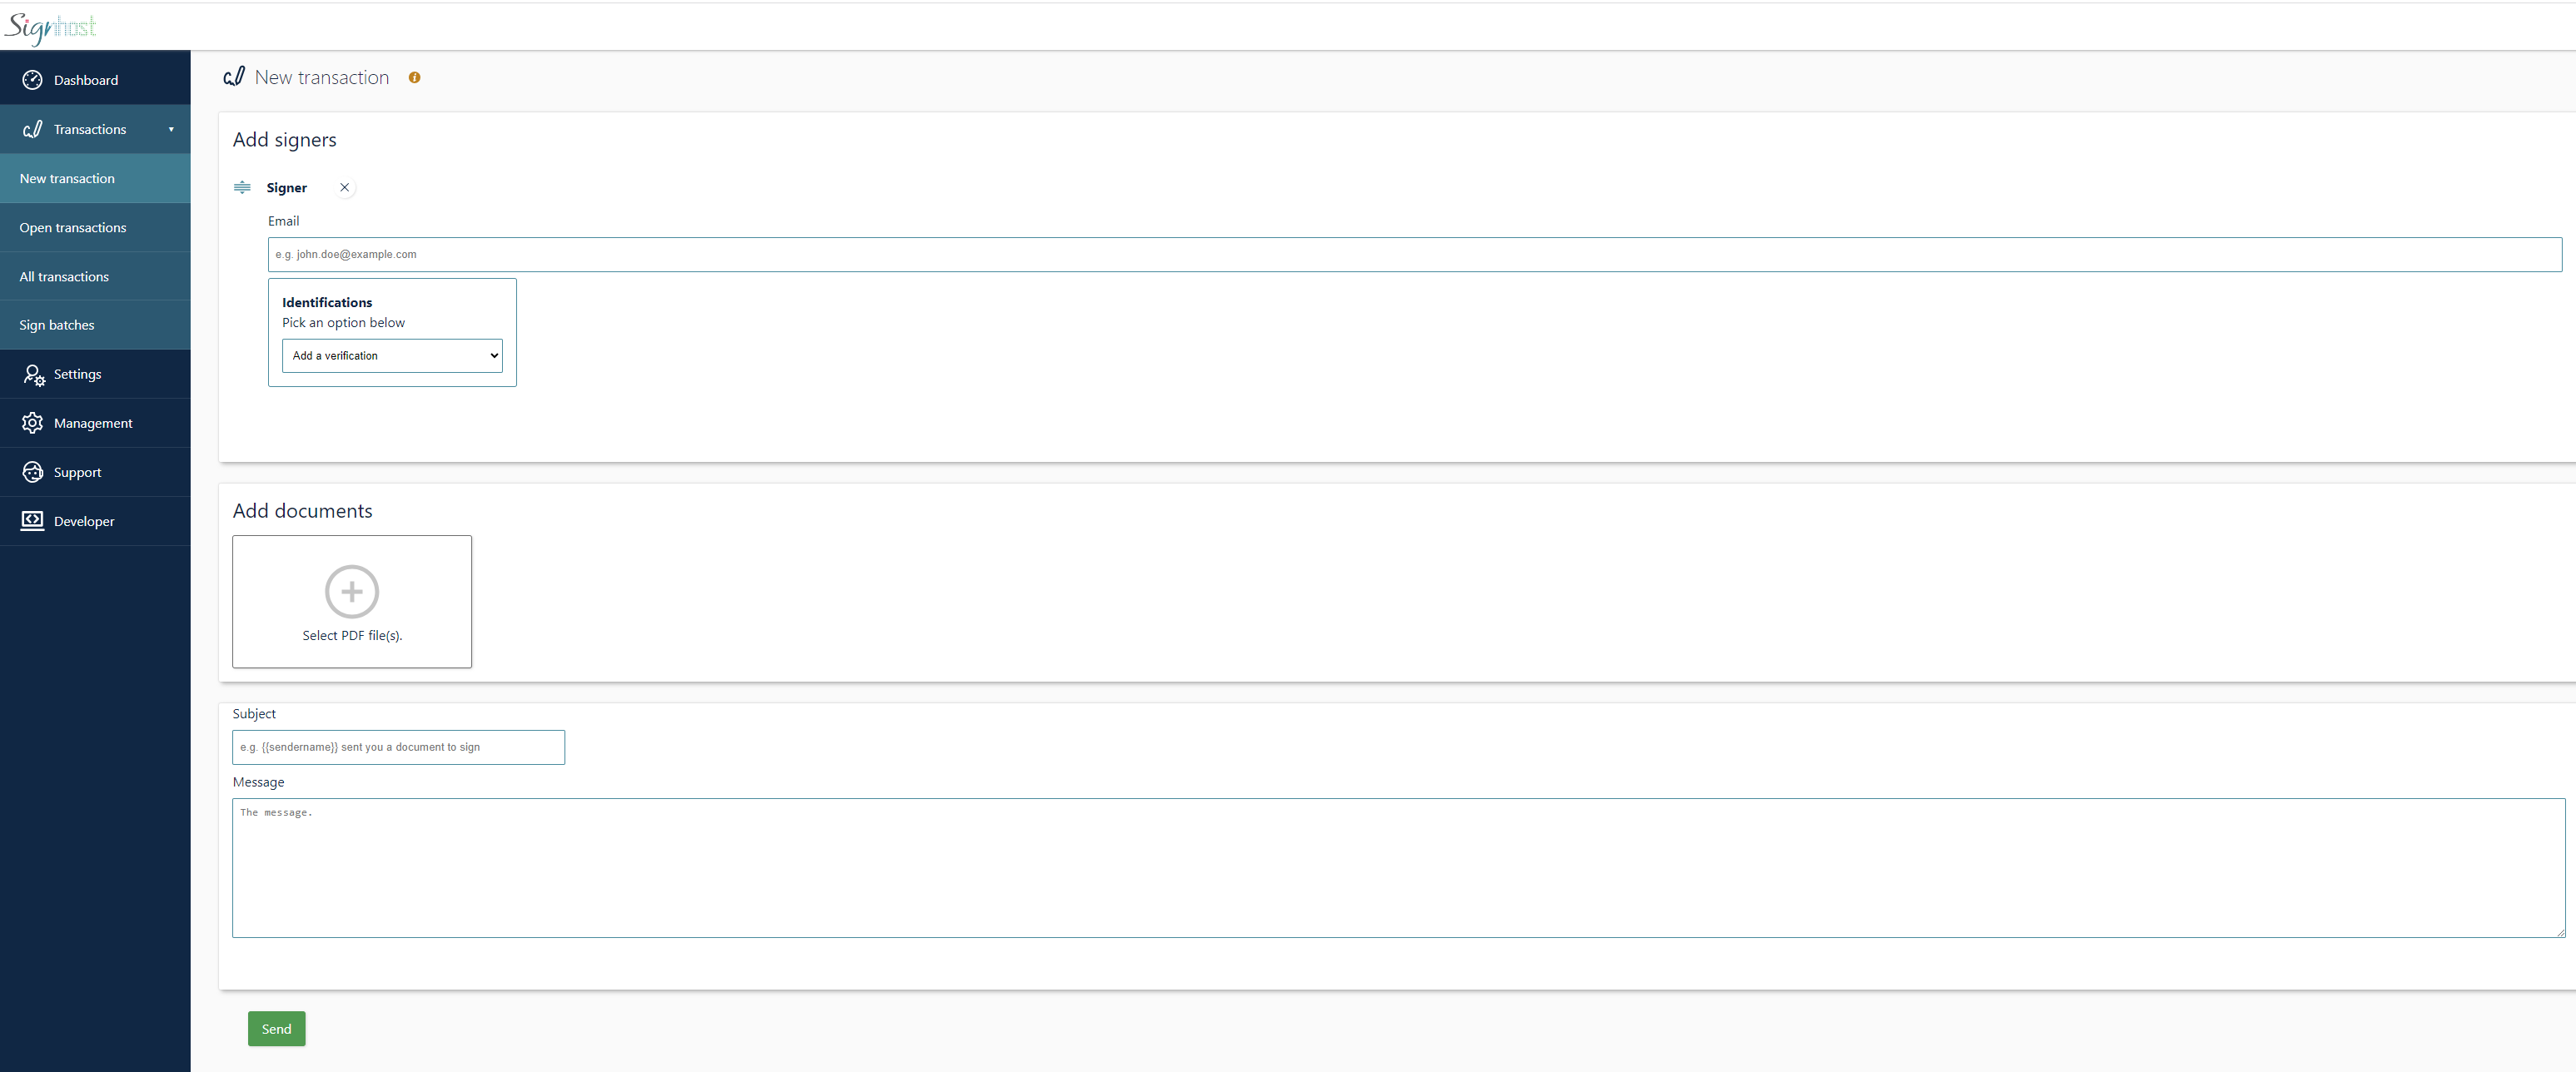Collapse the Transactions menu arrow
Viewport: 2576px width, 1072px height.
click(171, 129)
